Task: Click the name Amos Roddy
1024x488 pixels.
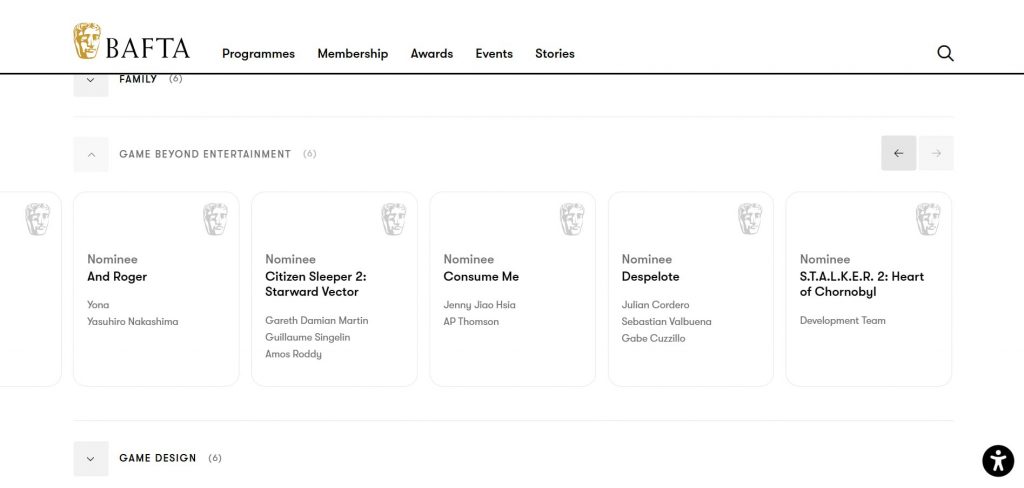Action: [x=293, y=354]
